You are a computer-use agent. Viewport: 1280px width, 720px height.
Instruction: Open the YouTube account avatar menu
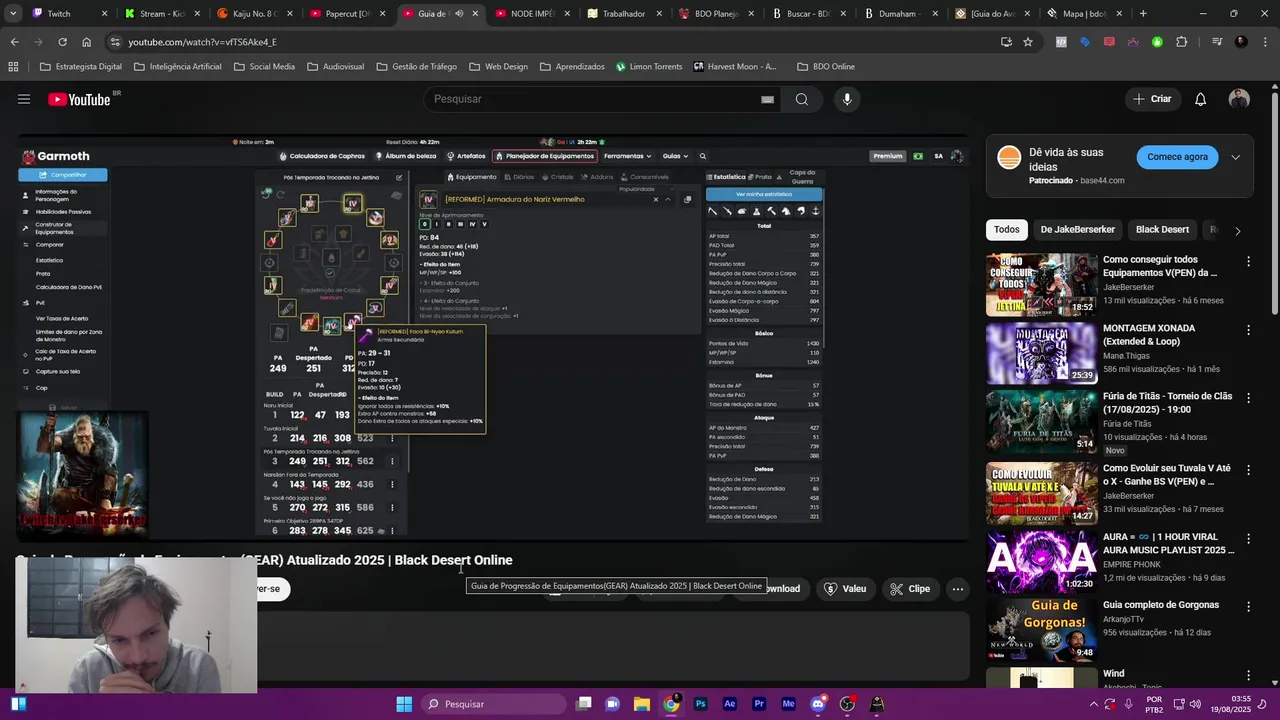[1239, 99]
